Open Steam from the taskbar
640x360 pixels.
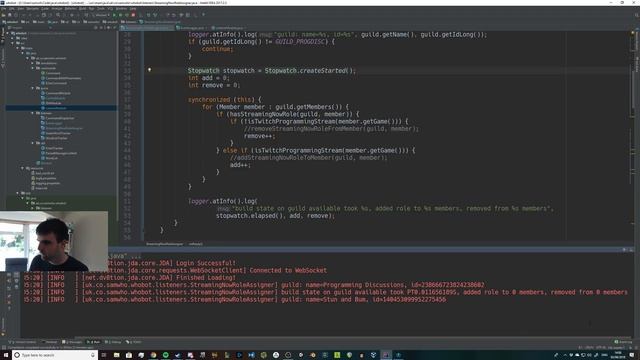pos(178,355)
